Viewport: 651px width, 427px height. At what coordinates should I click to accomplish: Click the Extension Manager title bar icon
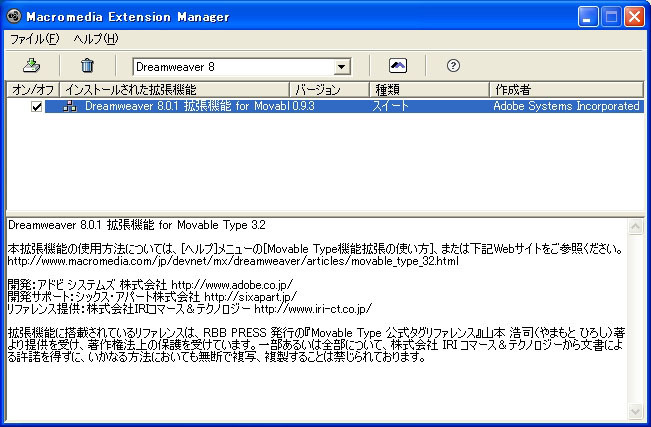pyautogui.click(x=14, y=16)
